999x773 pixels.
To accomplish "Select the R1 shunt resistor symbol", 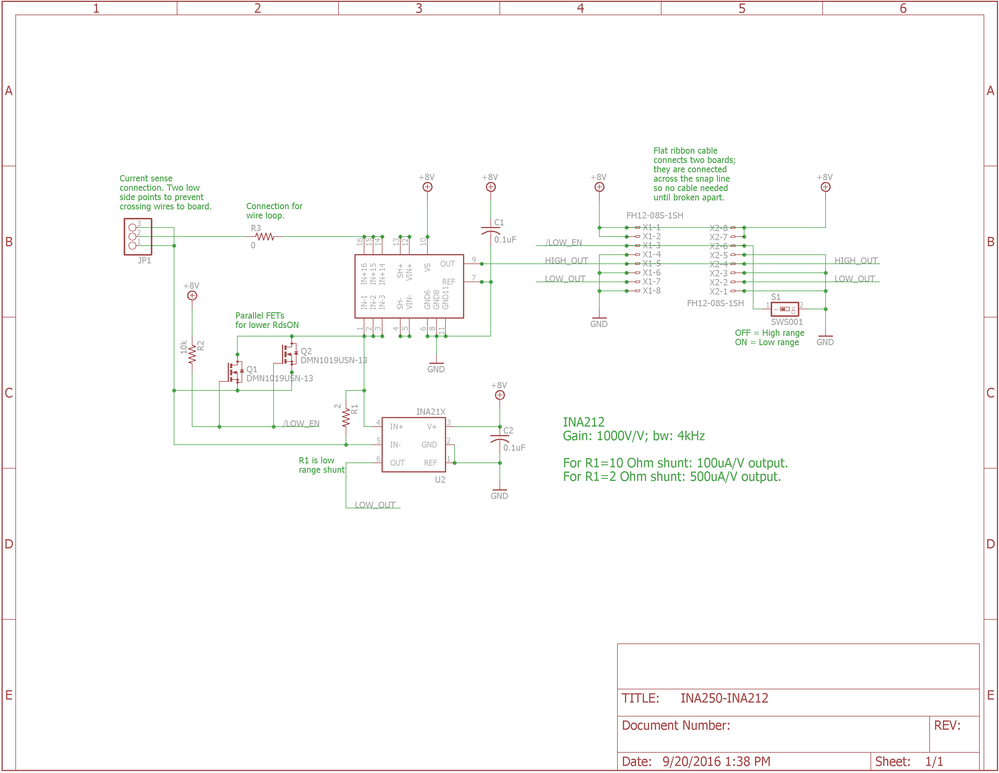I will click(x=346, y=417).
